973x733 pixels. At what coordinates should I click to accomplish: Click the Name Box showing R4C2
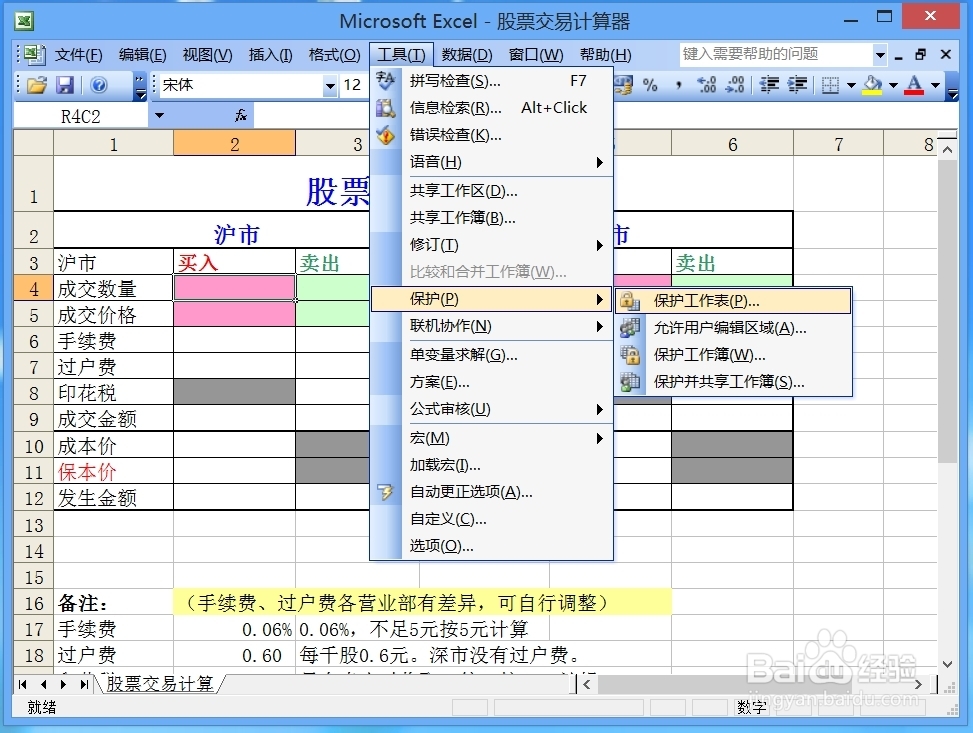81,116
